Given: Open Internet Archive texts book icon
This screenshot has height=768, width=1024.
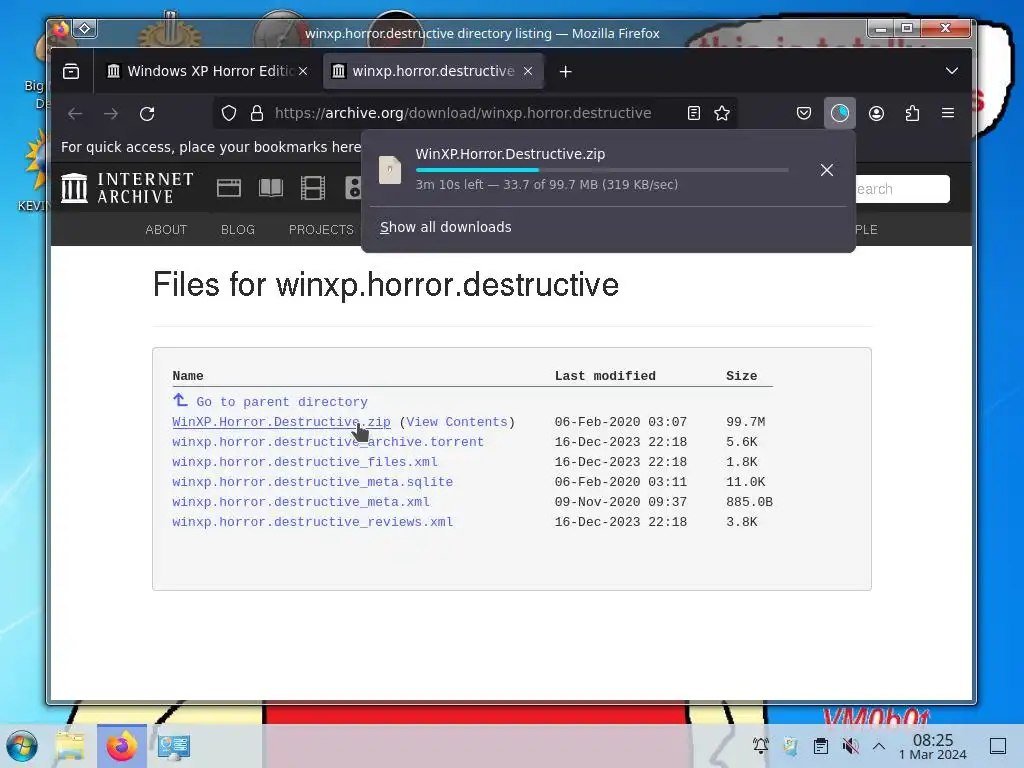Looking at the screenshot, I should (x=271, y=188).
